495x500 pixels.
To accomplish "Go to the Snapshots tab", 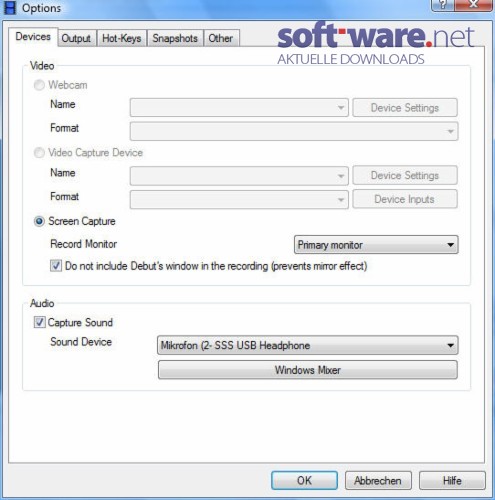I will tap(175, 38).
